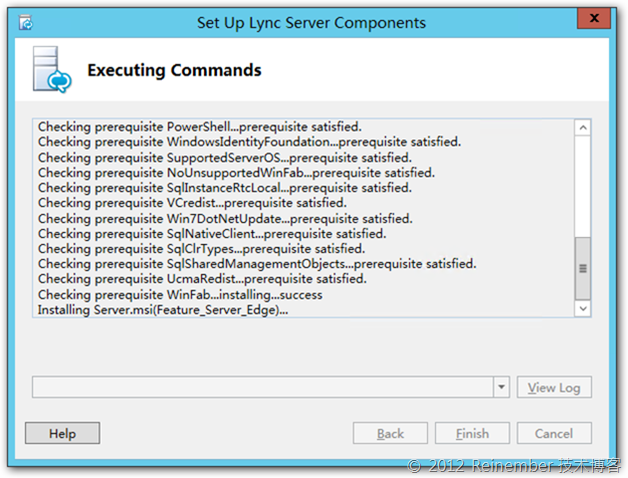The image size is (628, 478).
Task: Click the log list scroll-down arrow
Action: coord(583,309)
